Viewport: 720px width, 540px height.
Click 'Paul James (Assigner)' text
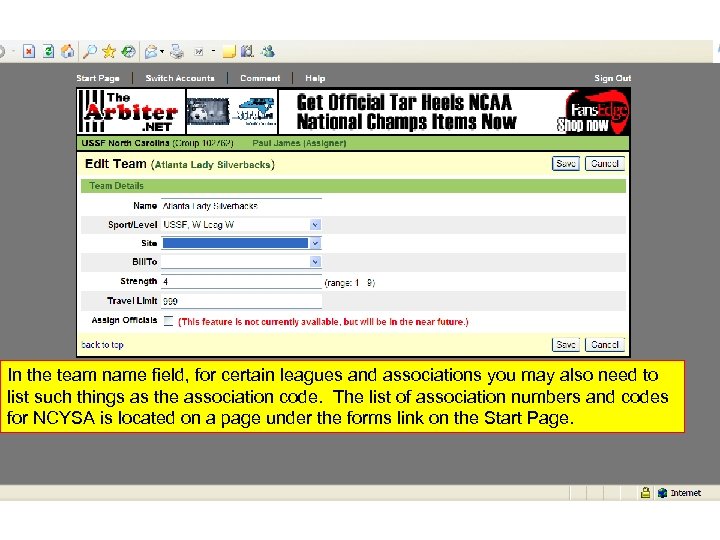tap(299, 143)
